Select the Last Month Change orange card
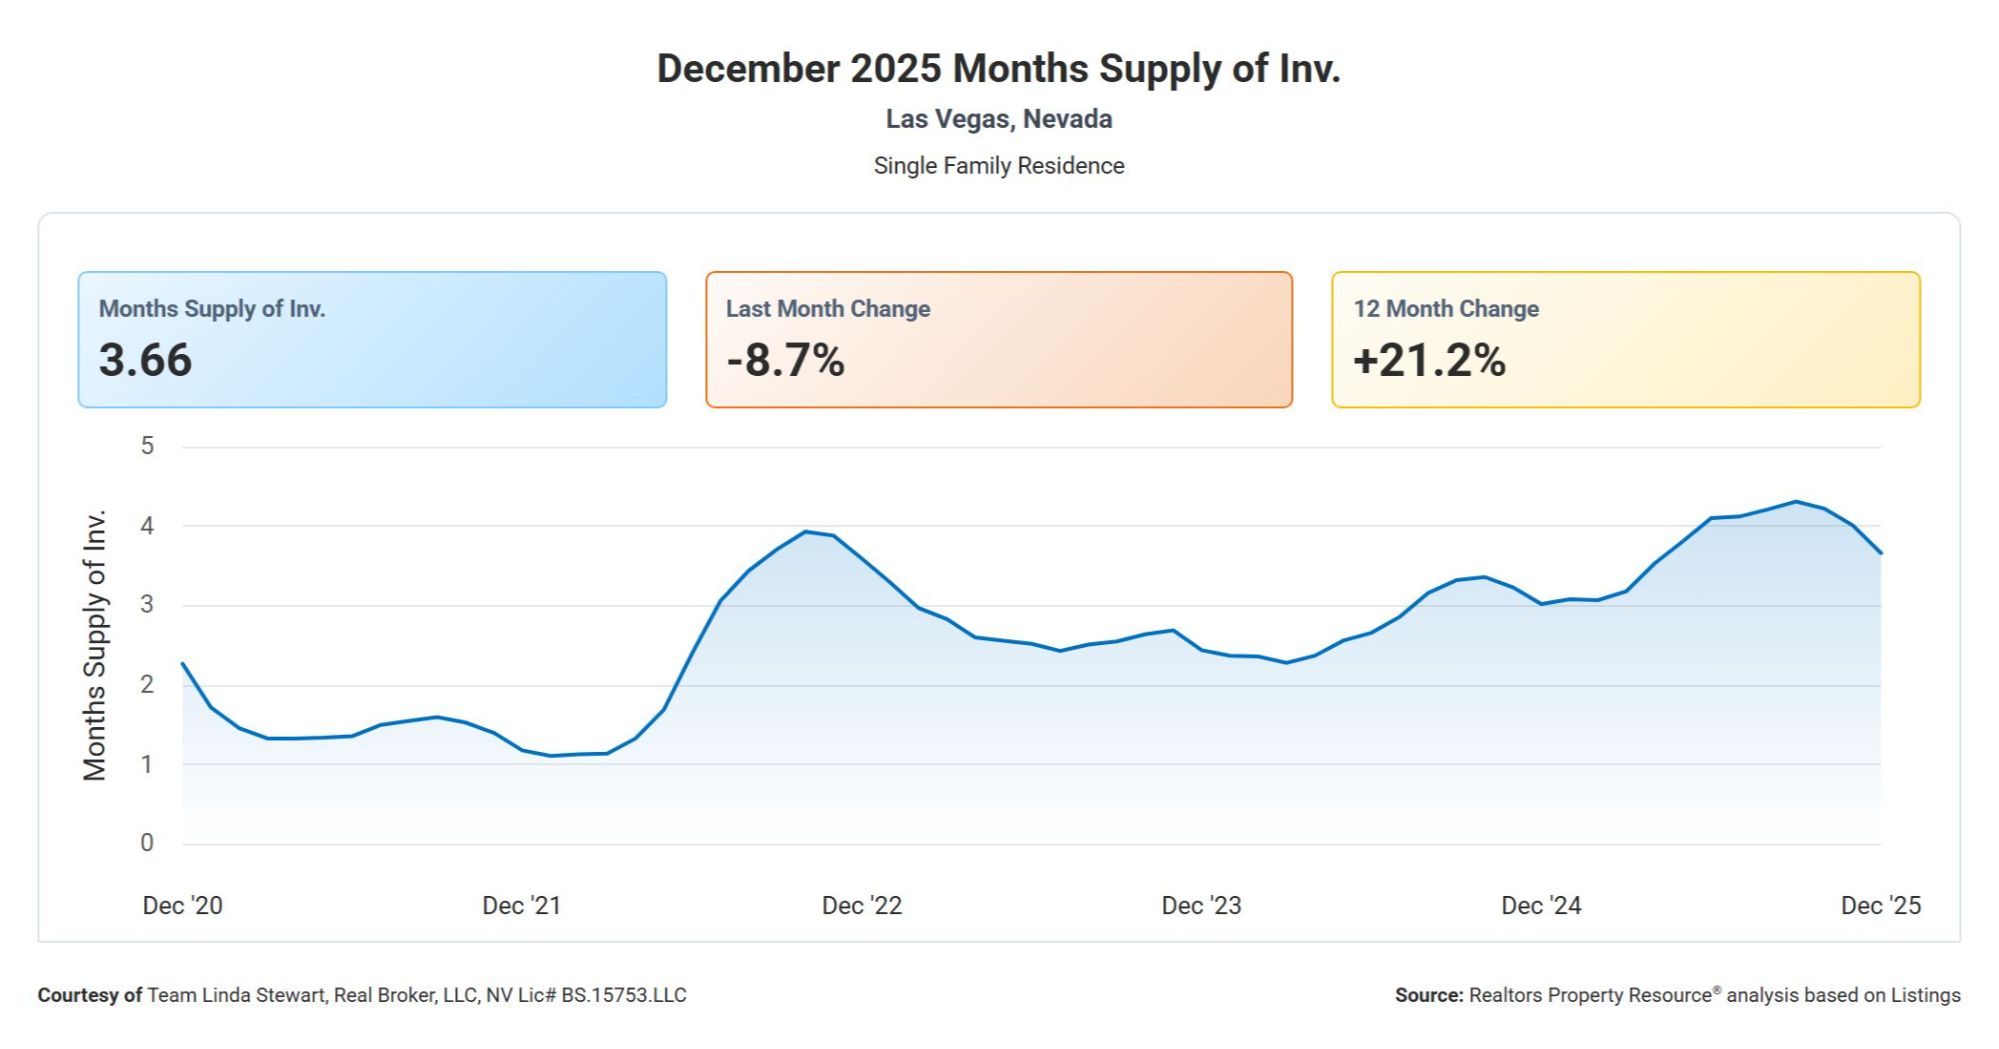Viewport: 1999px width, 1049px height. 998,339
